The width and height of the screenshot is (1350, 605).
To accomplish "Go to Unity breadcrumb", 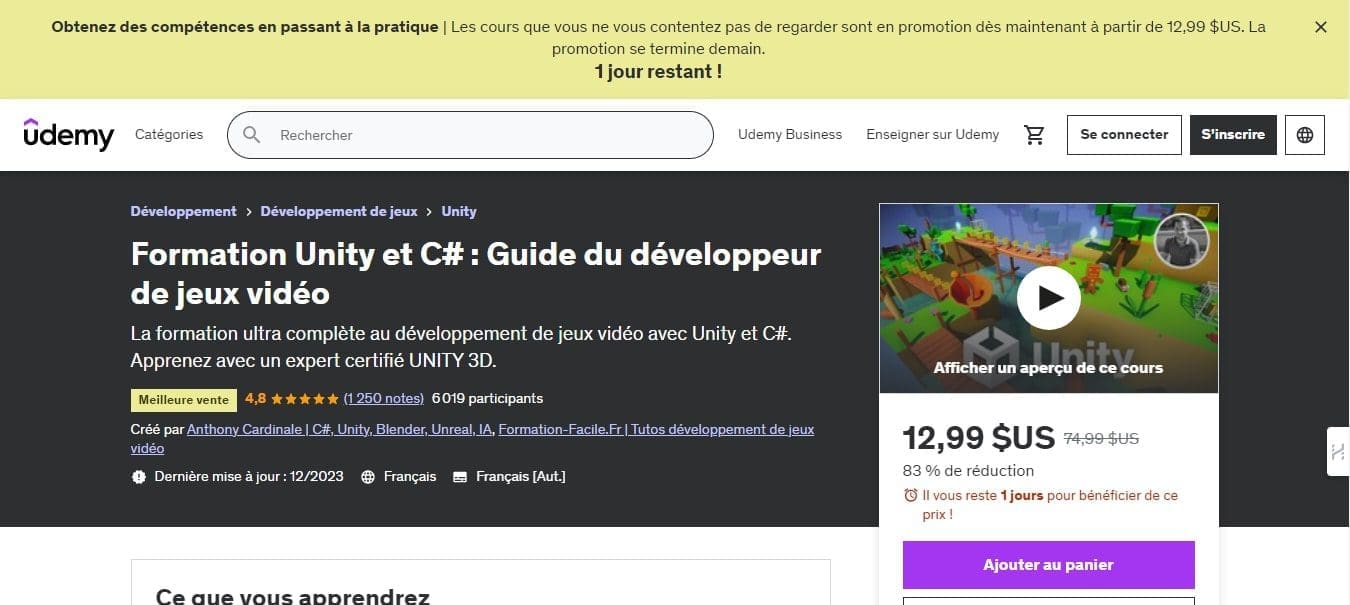I will click(459, 211).
